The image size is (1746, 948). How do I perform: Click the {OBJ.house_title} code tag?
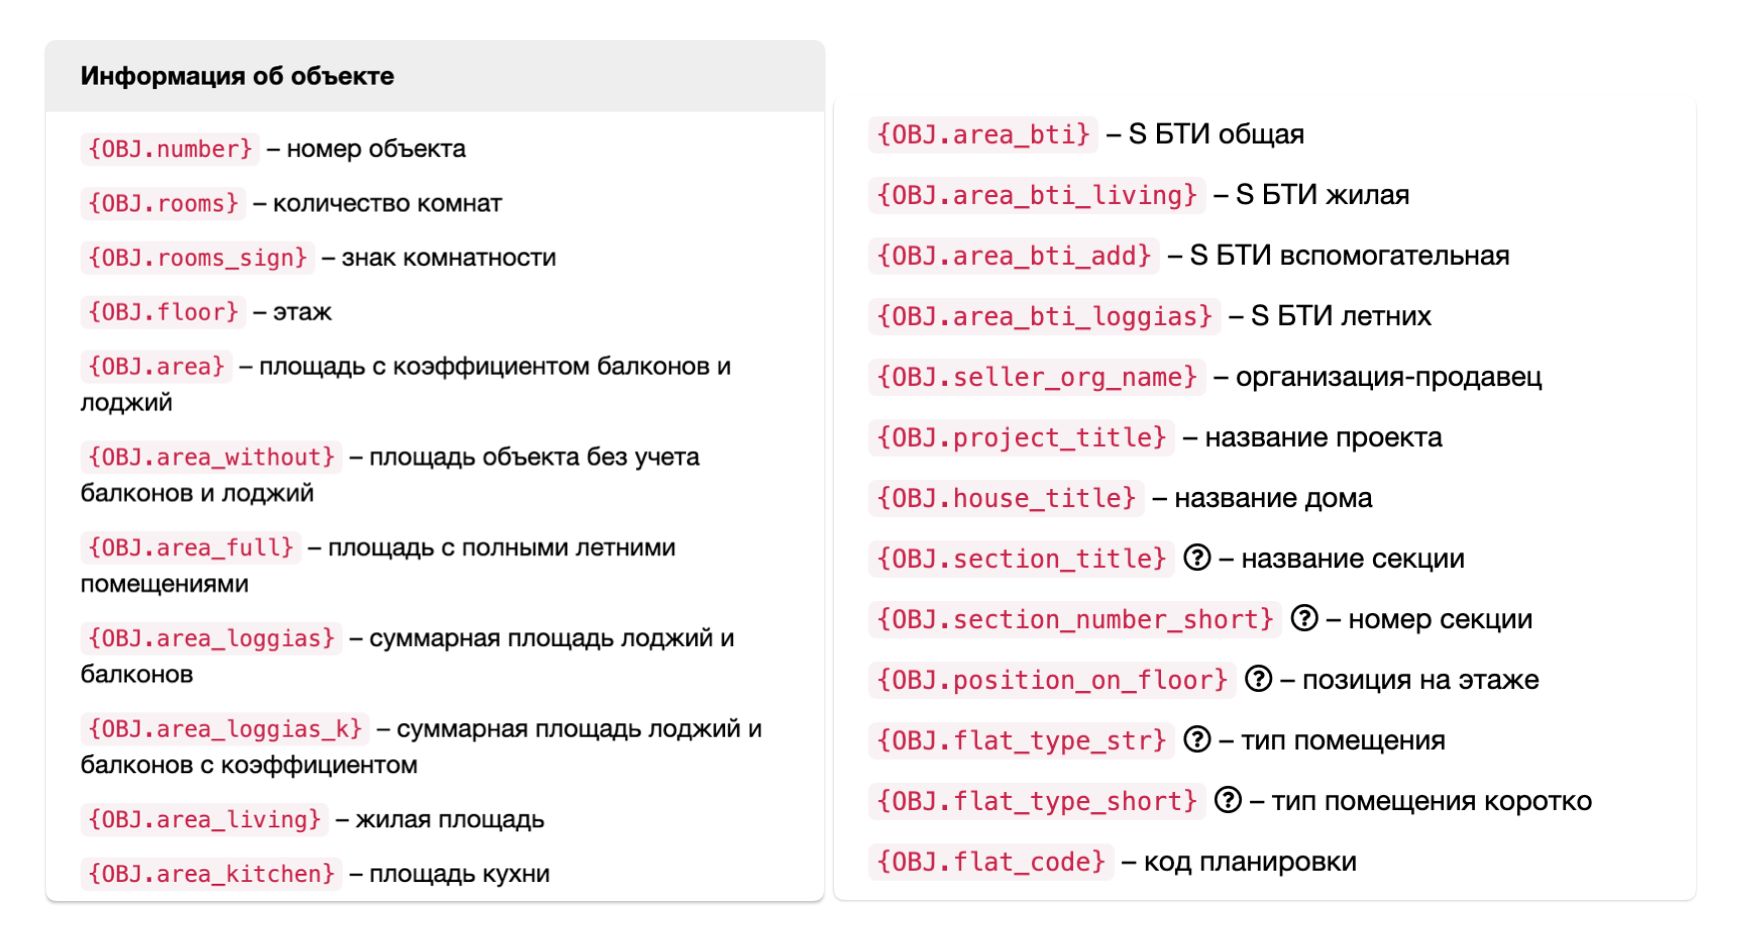coord(1006,498)
